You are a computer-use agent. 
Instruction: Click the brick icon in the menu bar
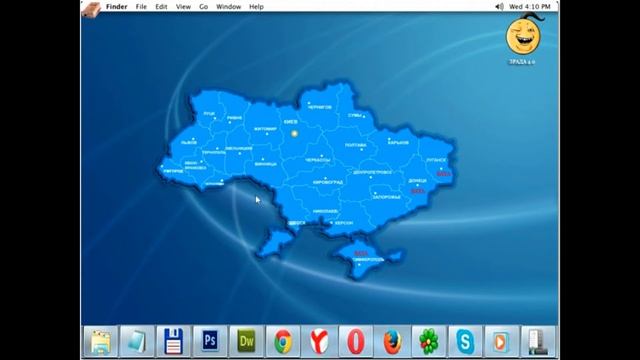click(x=91, y=9)
